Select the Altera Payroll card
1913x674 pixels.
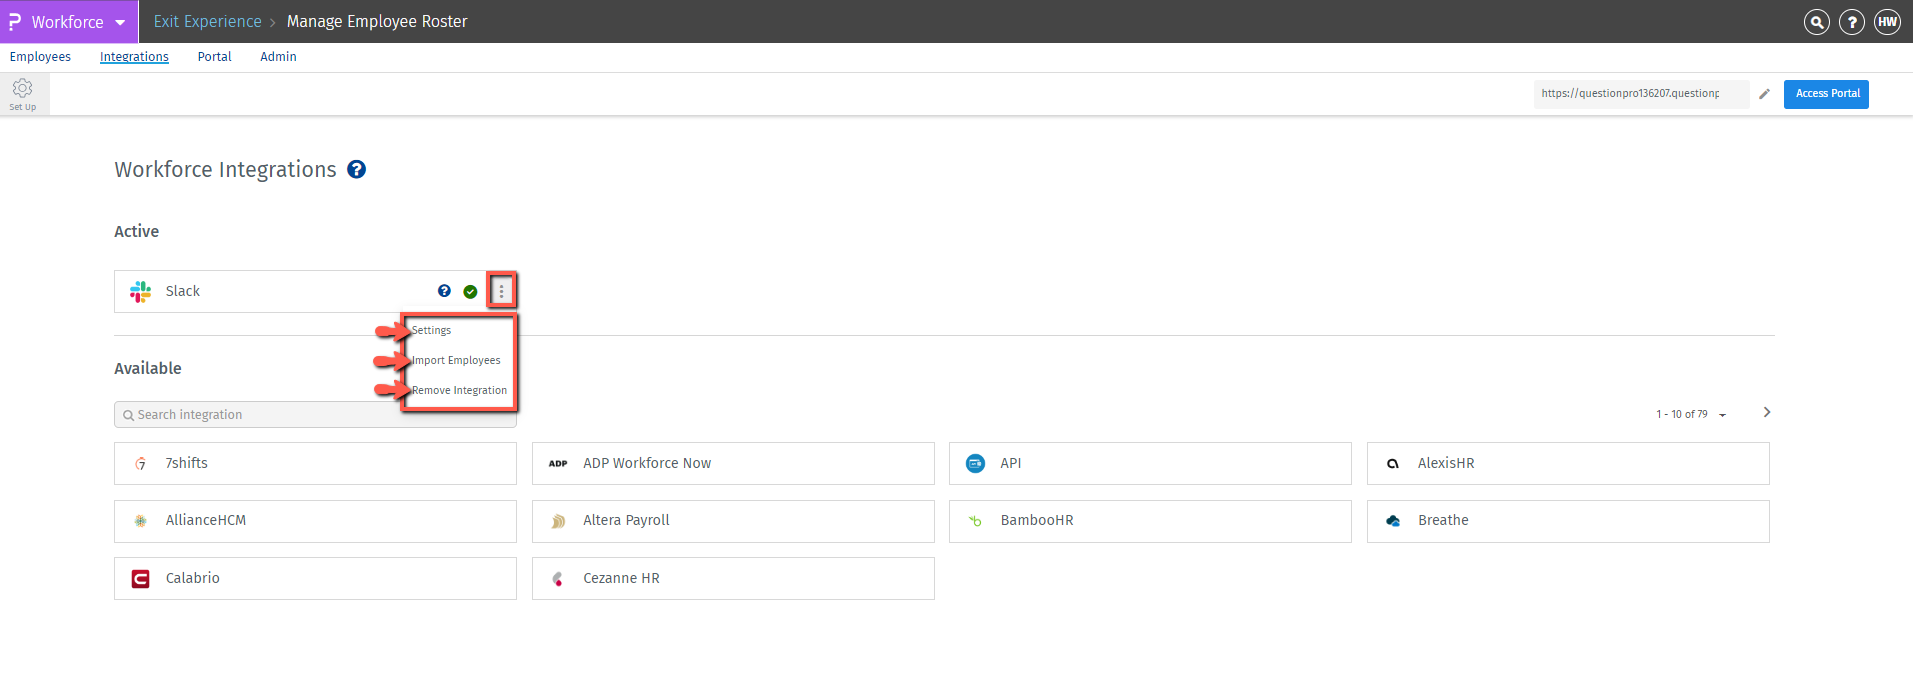733,521
